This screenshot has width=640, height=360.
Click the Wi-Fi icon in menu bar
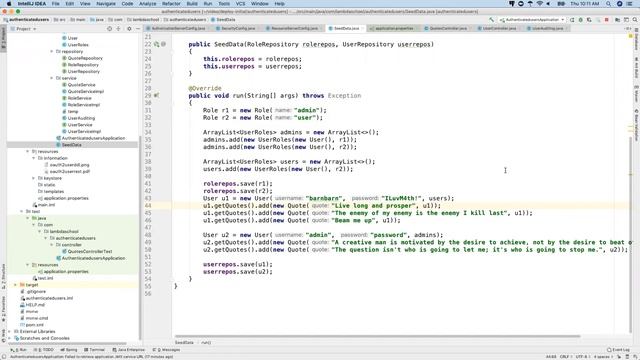pyautogui.click(x=540, y=4)
